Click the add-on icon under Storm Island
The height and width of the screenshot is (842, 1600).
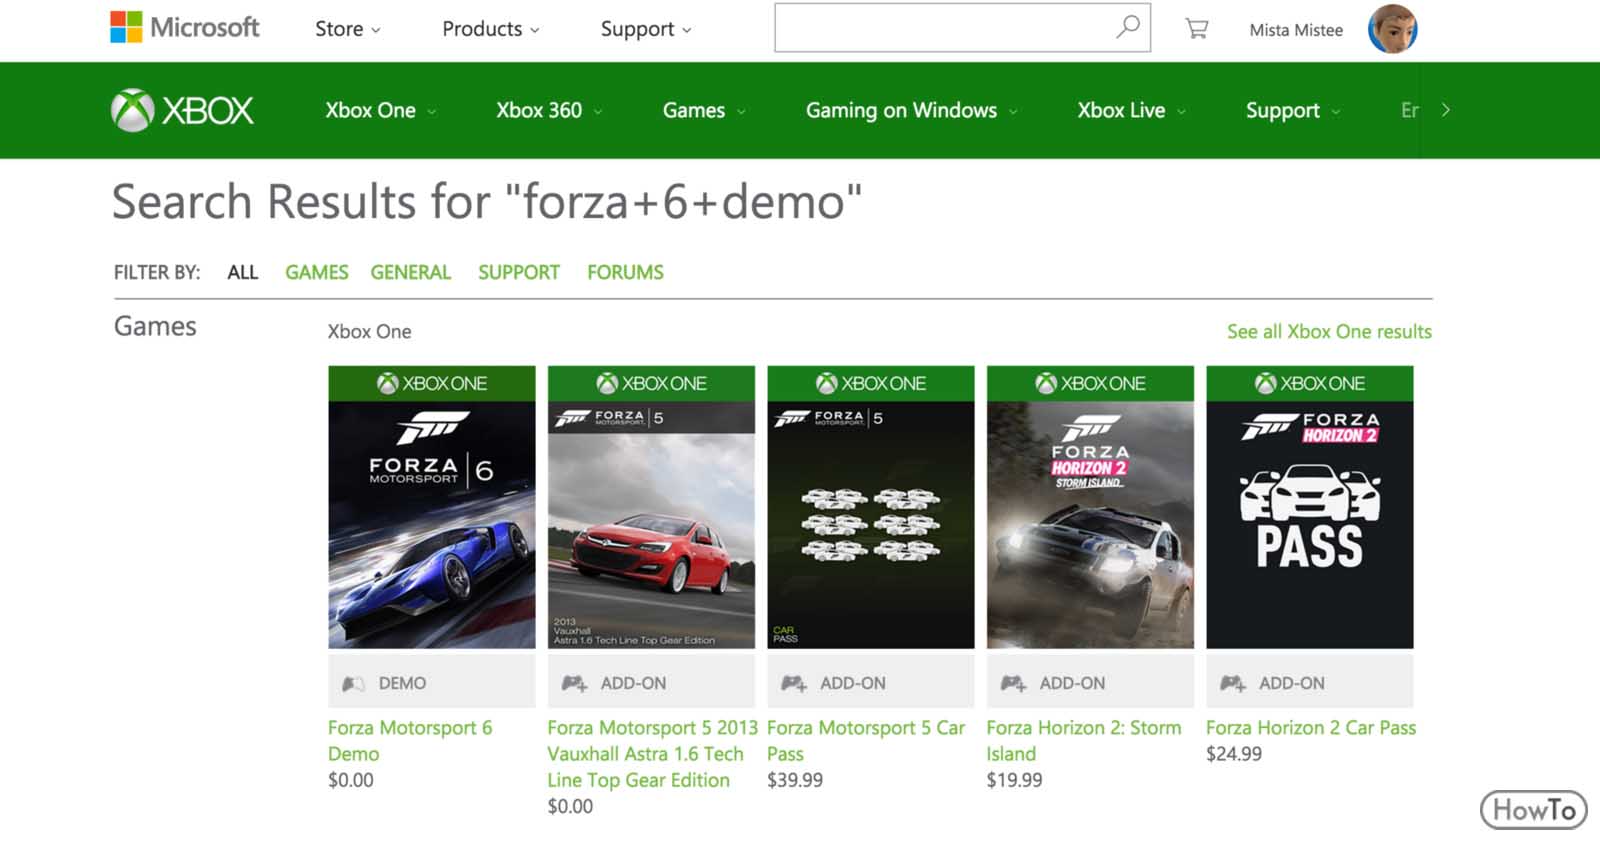1013,684
